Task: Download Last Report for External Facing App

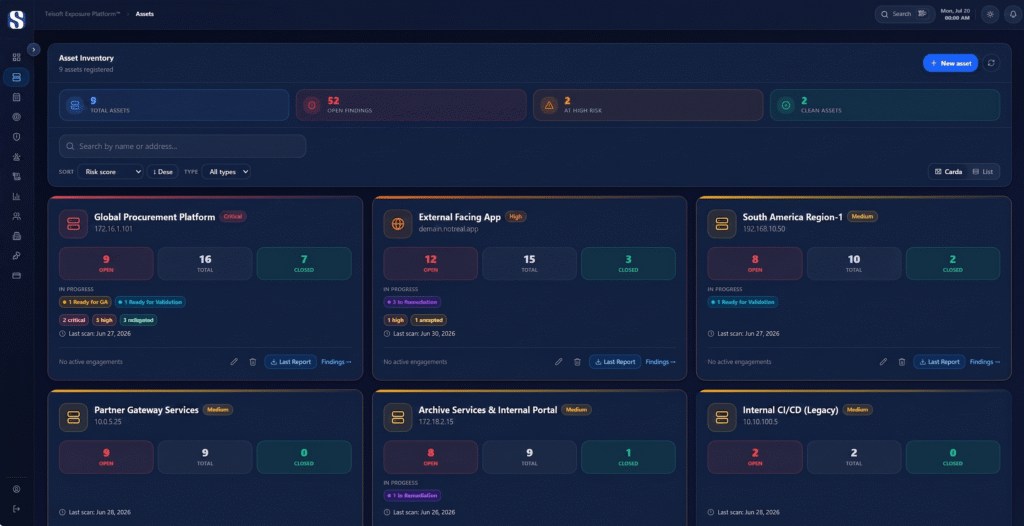Action: click(615, 361)
